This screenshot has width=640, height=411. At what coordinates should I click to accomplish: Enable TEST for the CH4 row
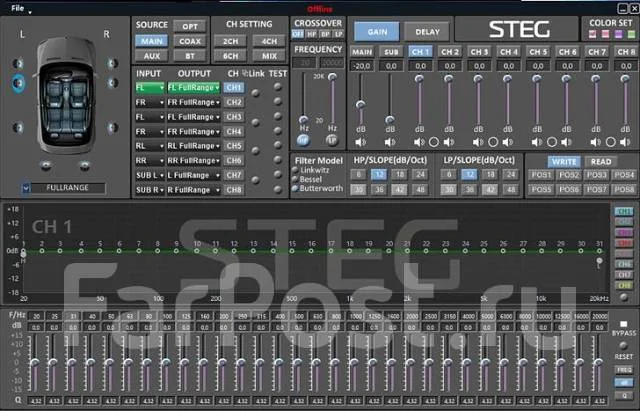coord(278,131)
